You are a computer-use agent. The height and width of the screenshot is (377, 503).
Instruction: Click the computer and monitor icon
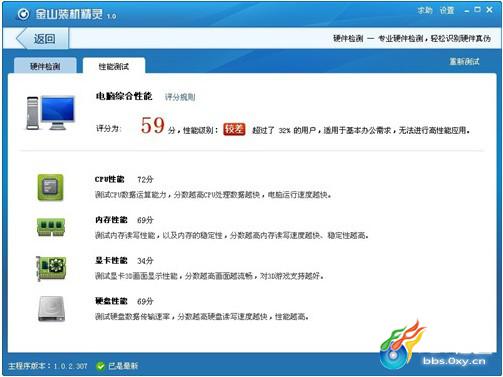point(50,113)
